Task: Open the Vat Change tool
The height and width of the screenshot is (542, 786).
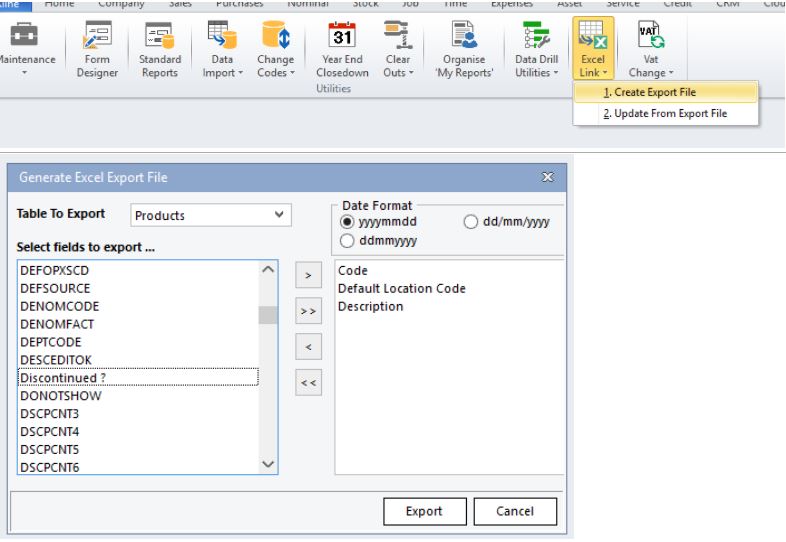Action: 651,49
